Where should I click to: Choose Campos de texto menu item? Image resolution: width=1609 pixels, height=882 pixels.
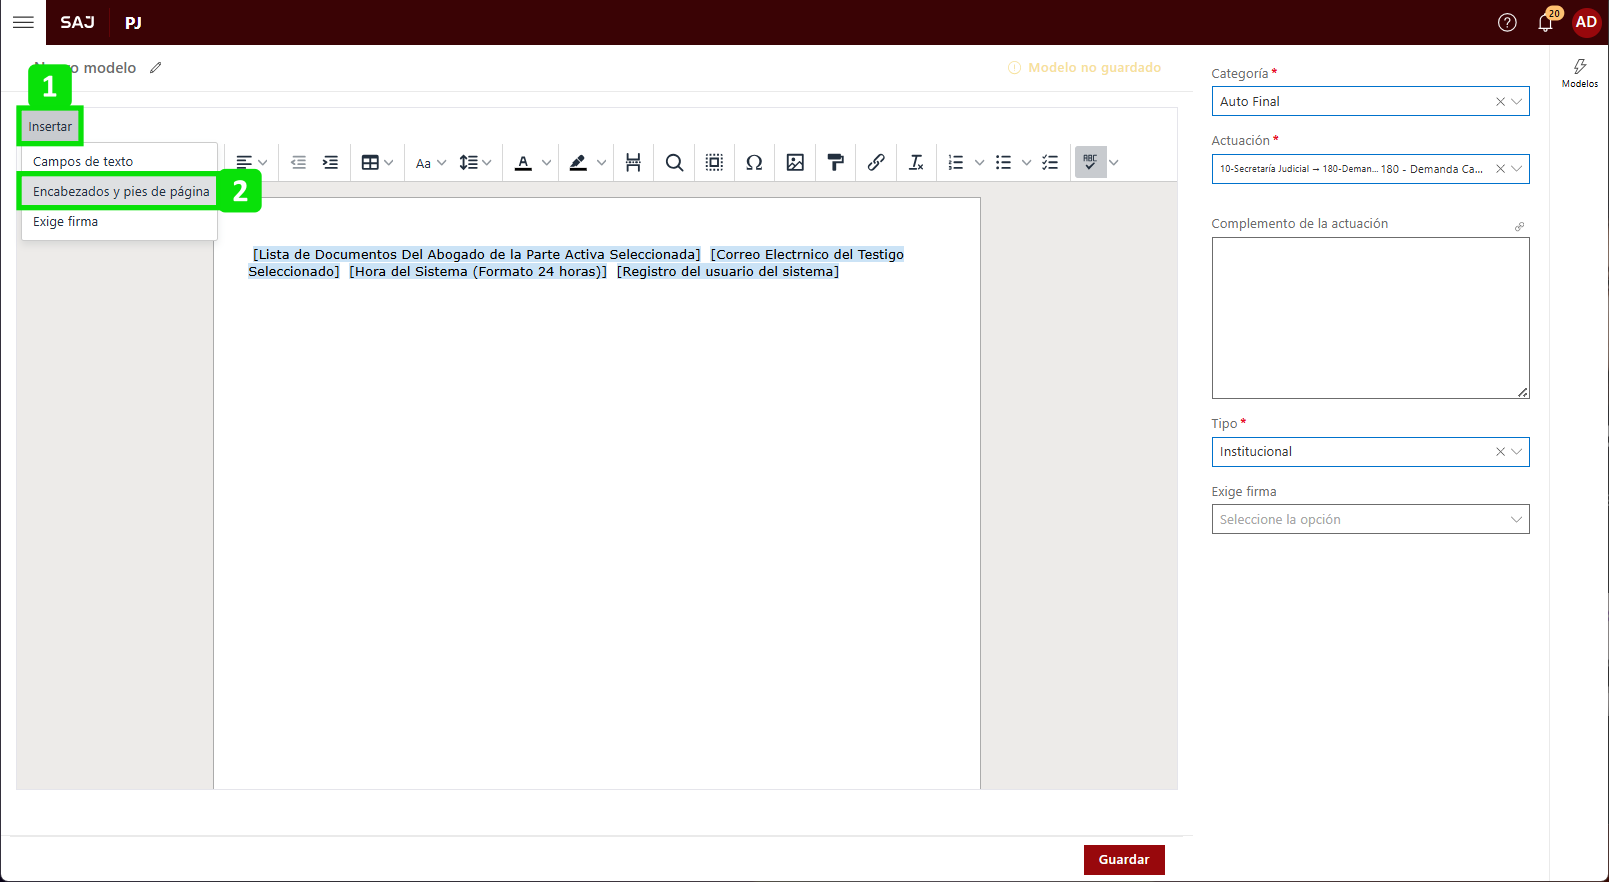[x=83, y=161]
